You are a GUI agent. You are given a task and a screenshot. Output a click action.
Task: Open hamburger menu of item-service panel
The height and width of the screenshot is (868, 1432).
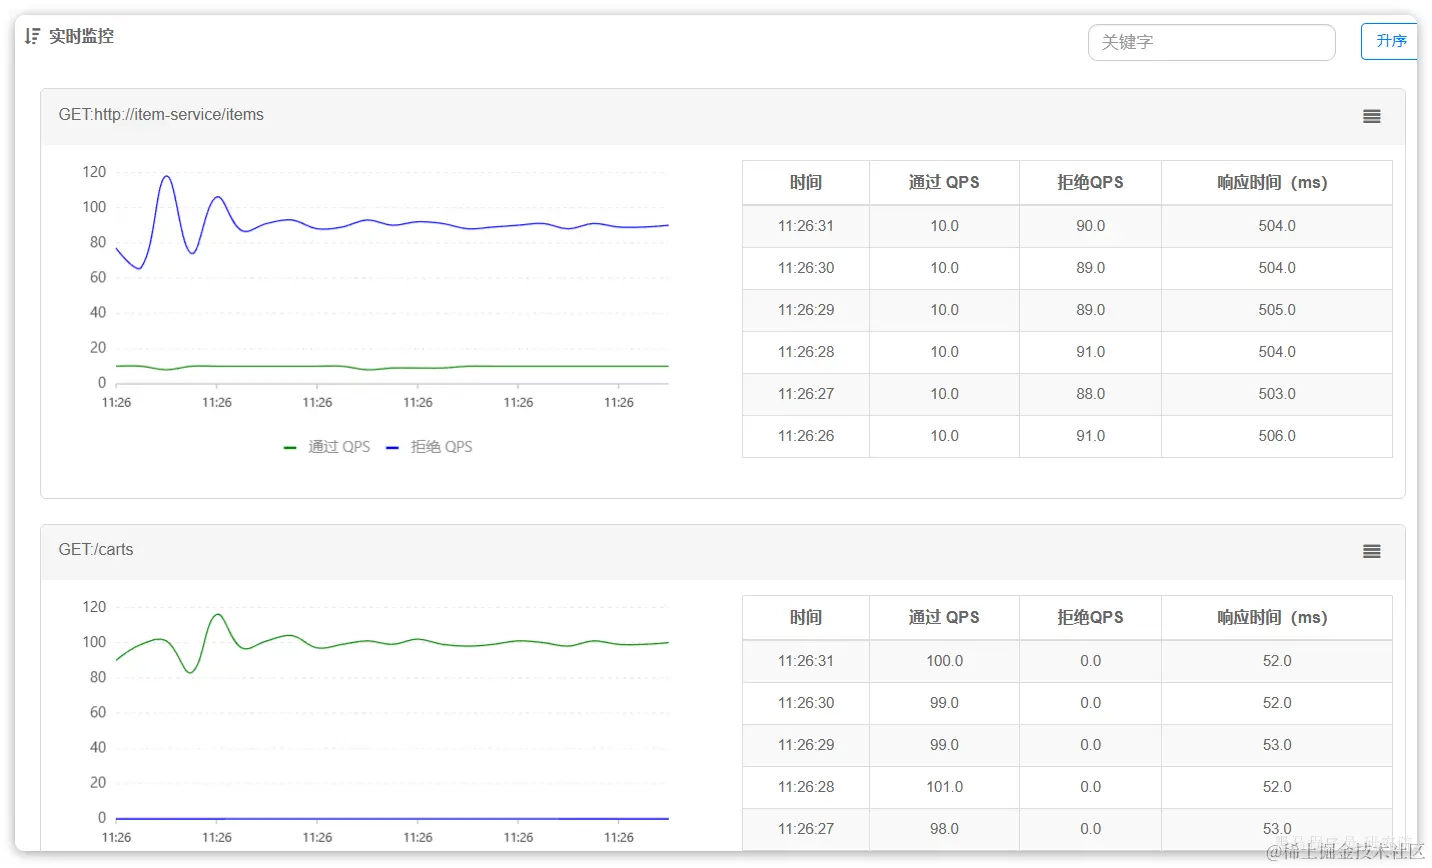(x=1371, y=117)
